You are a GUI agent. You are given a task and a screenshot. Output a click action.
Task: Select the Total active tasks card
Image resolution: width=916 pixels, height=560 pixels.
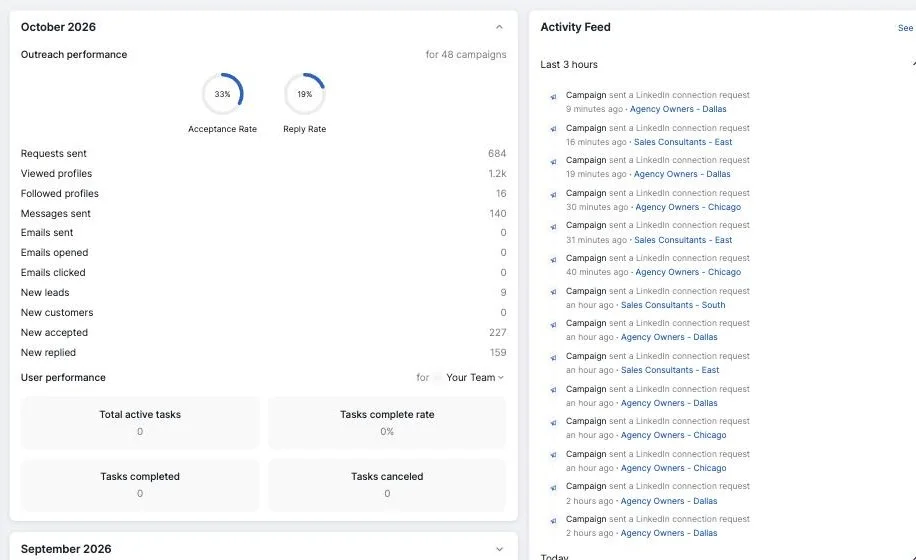tap(140, 423)
